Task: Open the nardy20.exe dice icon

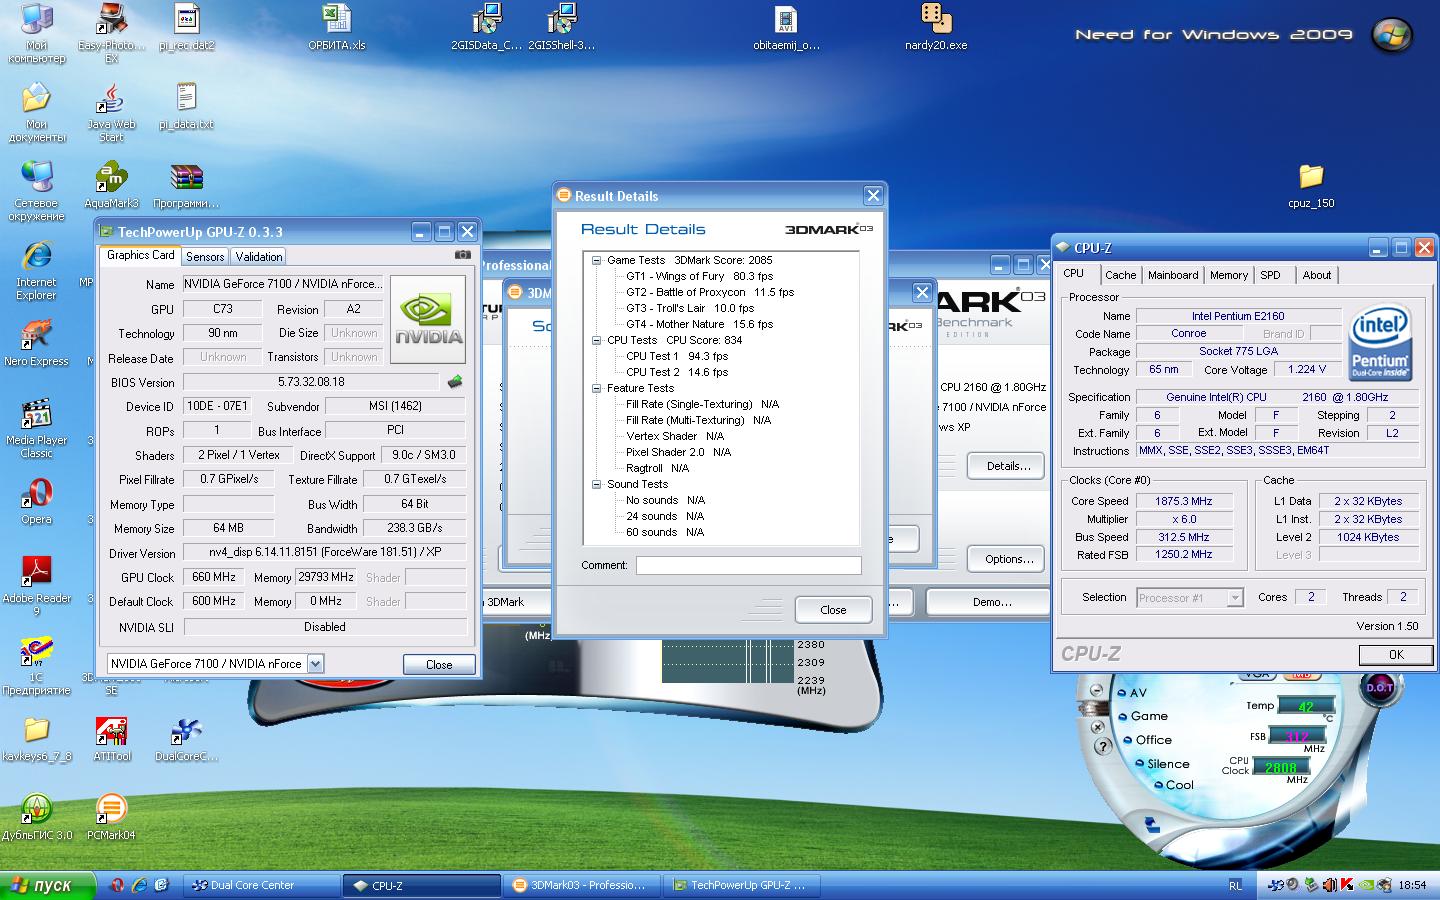Action: pyautogui.click(x=936, y=27)
